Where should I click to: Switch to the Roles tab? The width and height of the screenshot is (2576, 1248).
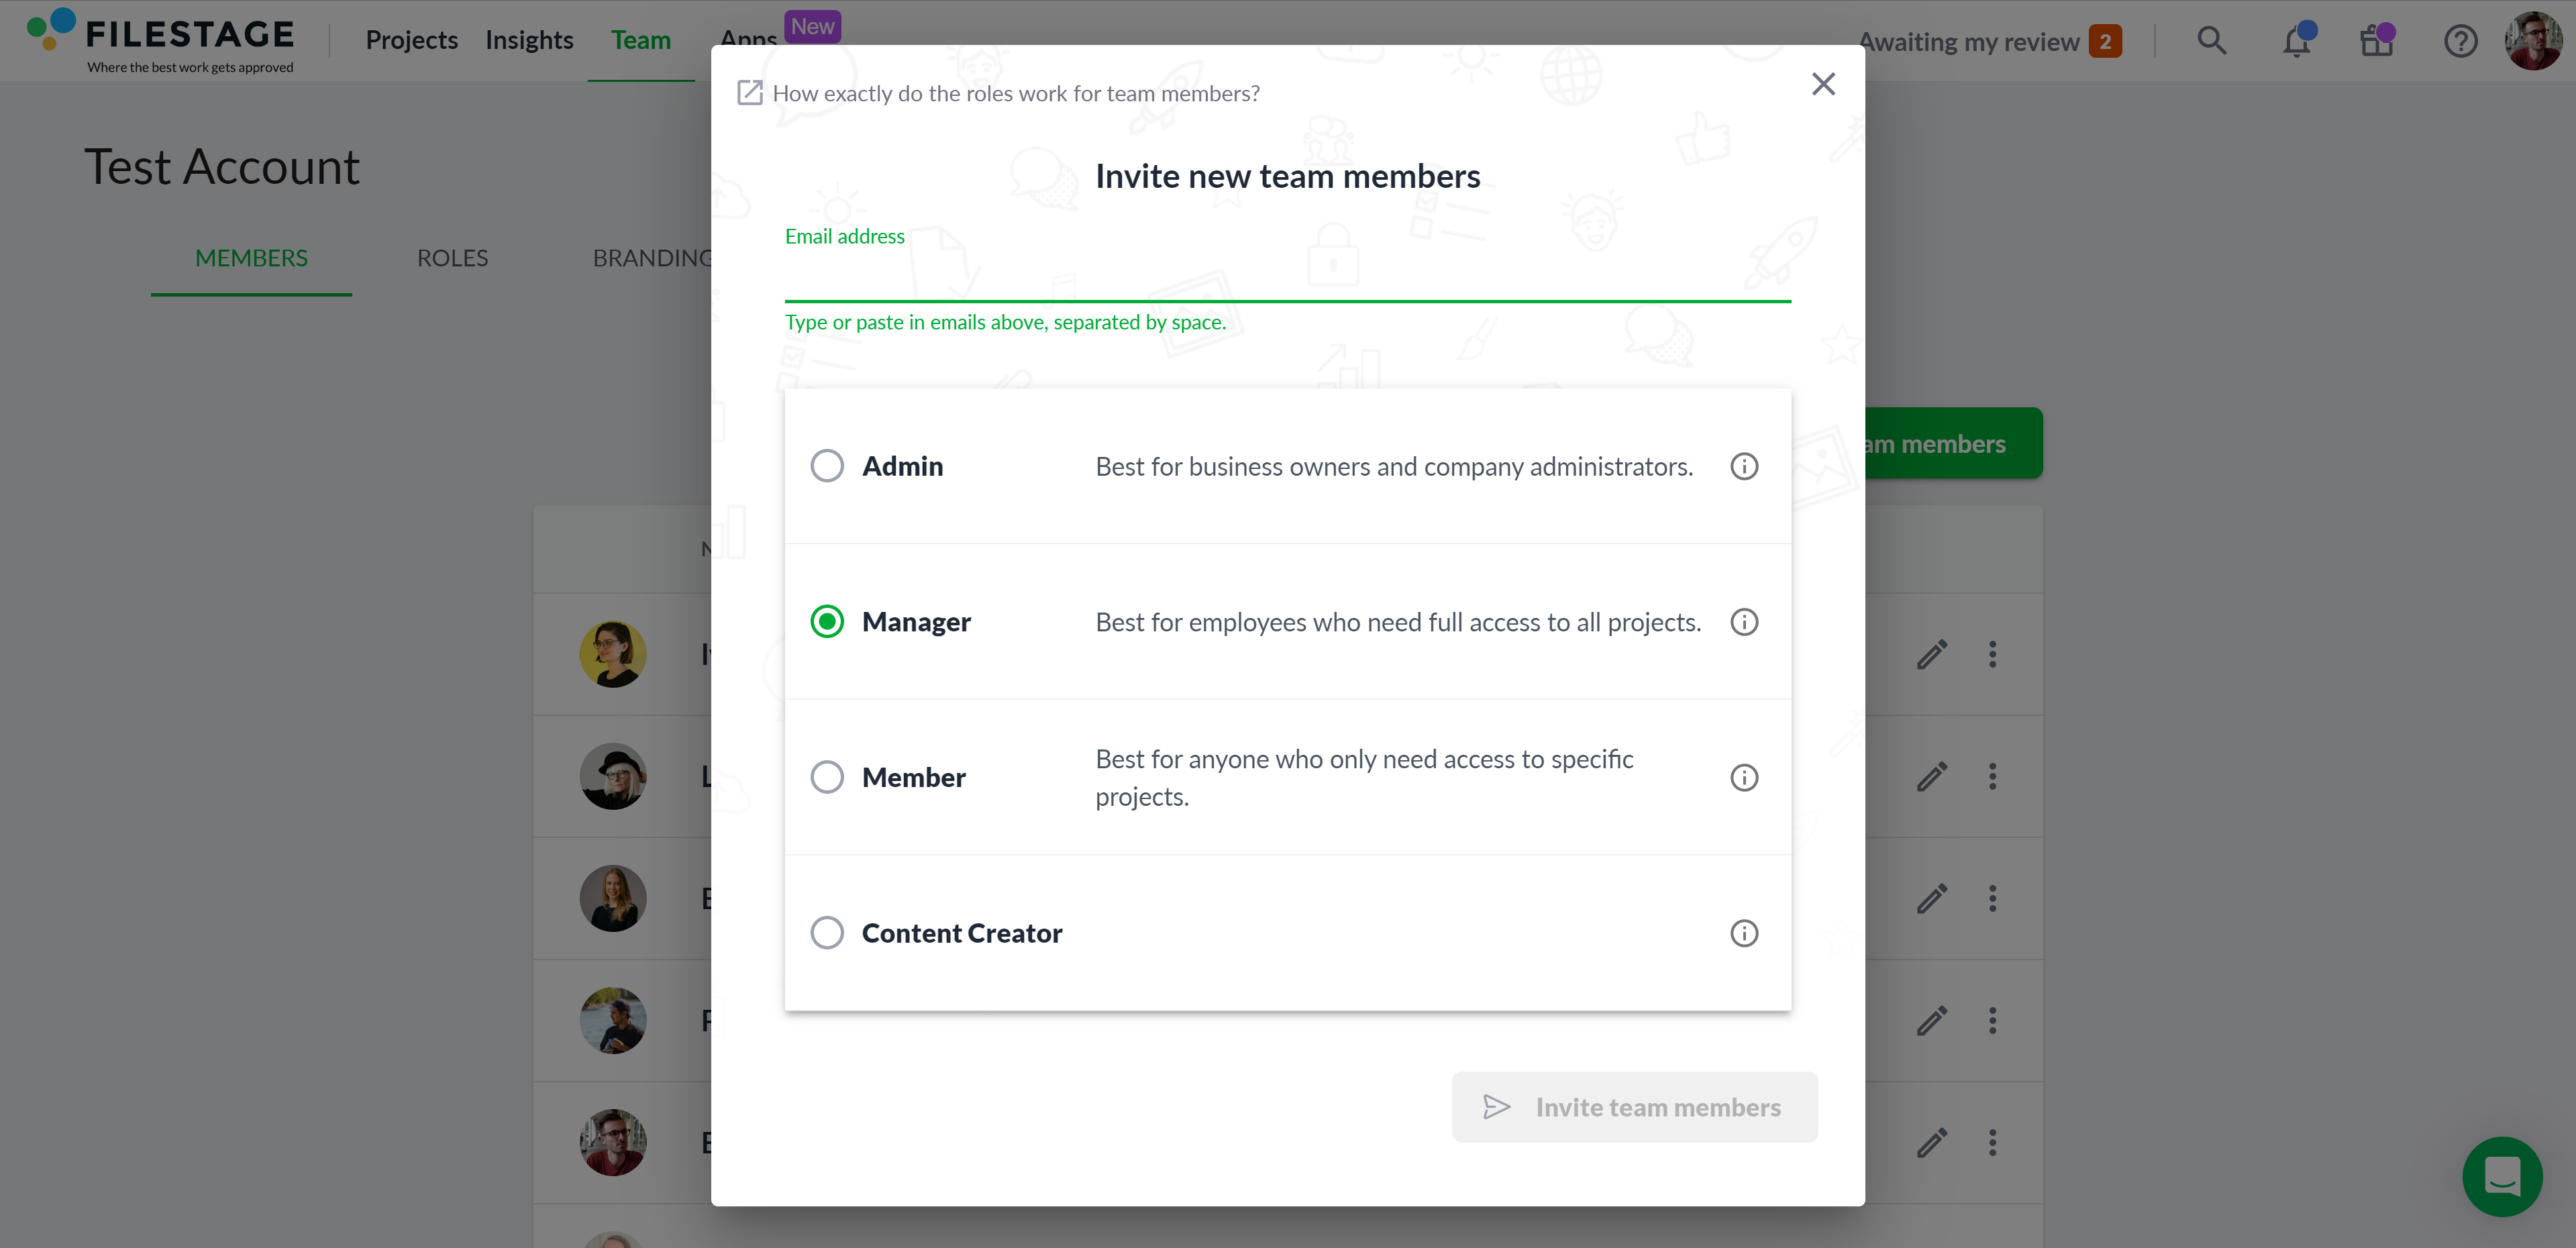(452, 258)
